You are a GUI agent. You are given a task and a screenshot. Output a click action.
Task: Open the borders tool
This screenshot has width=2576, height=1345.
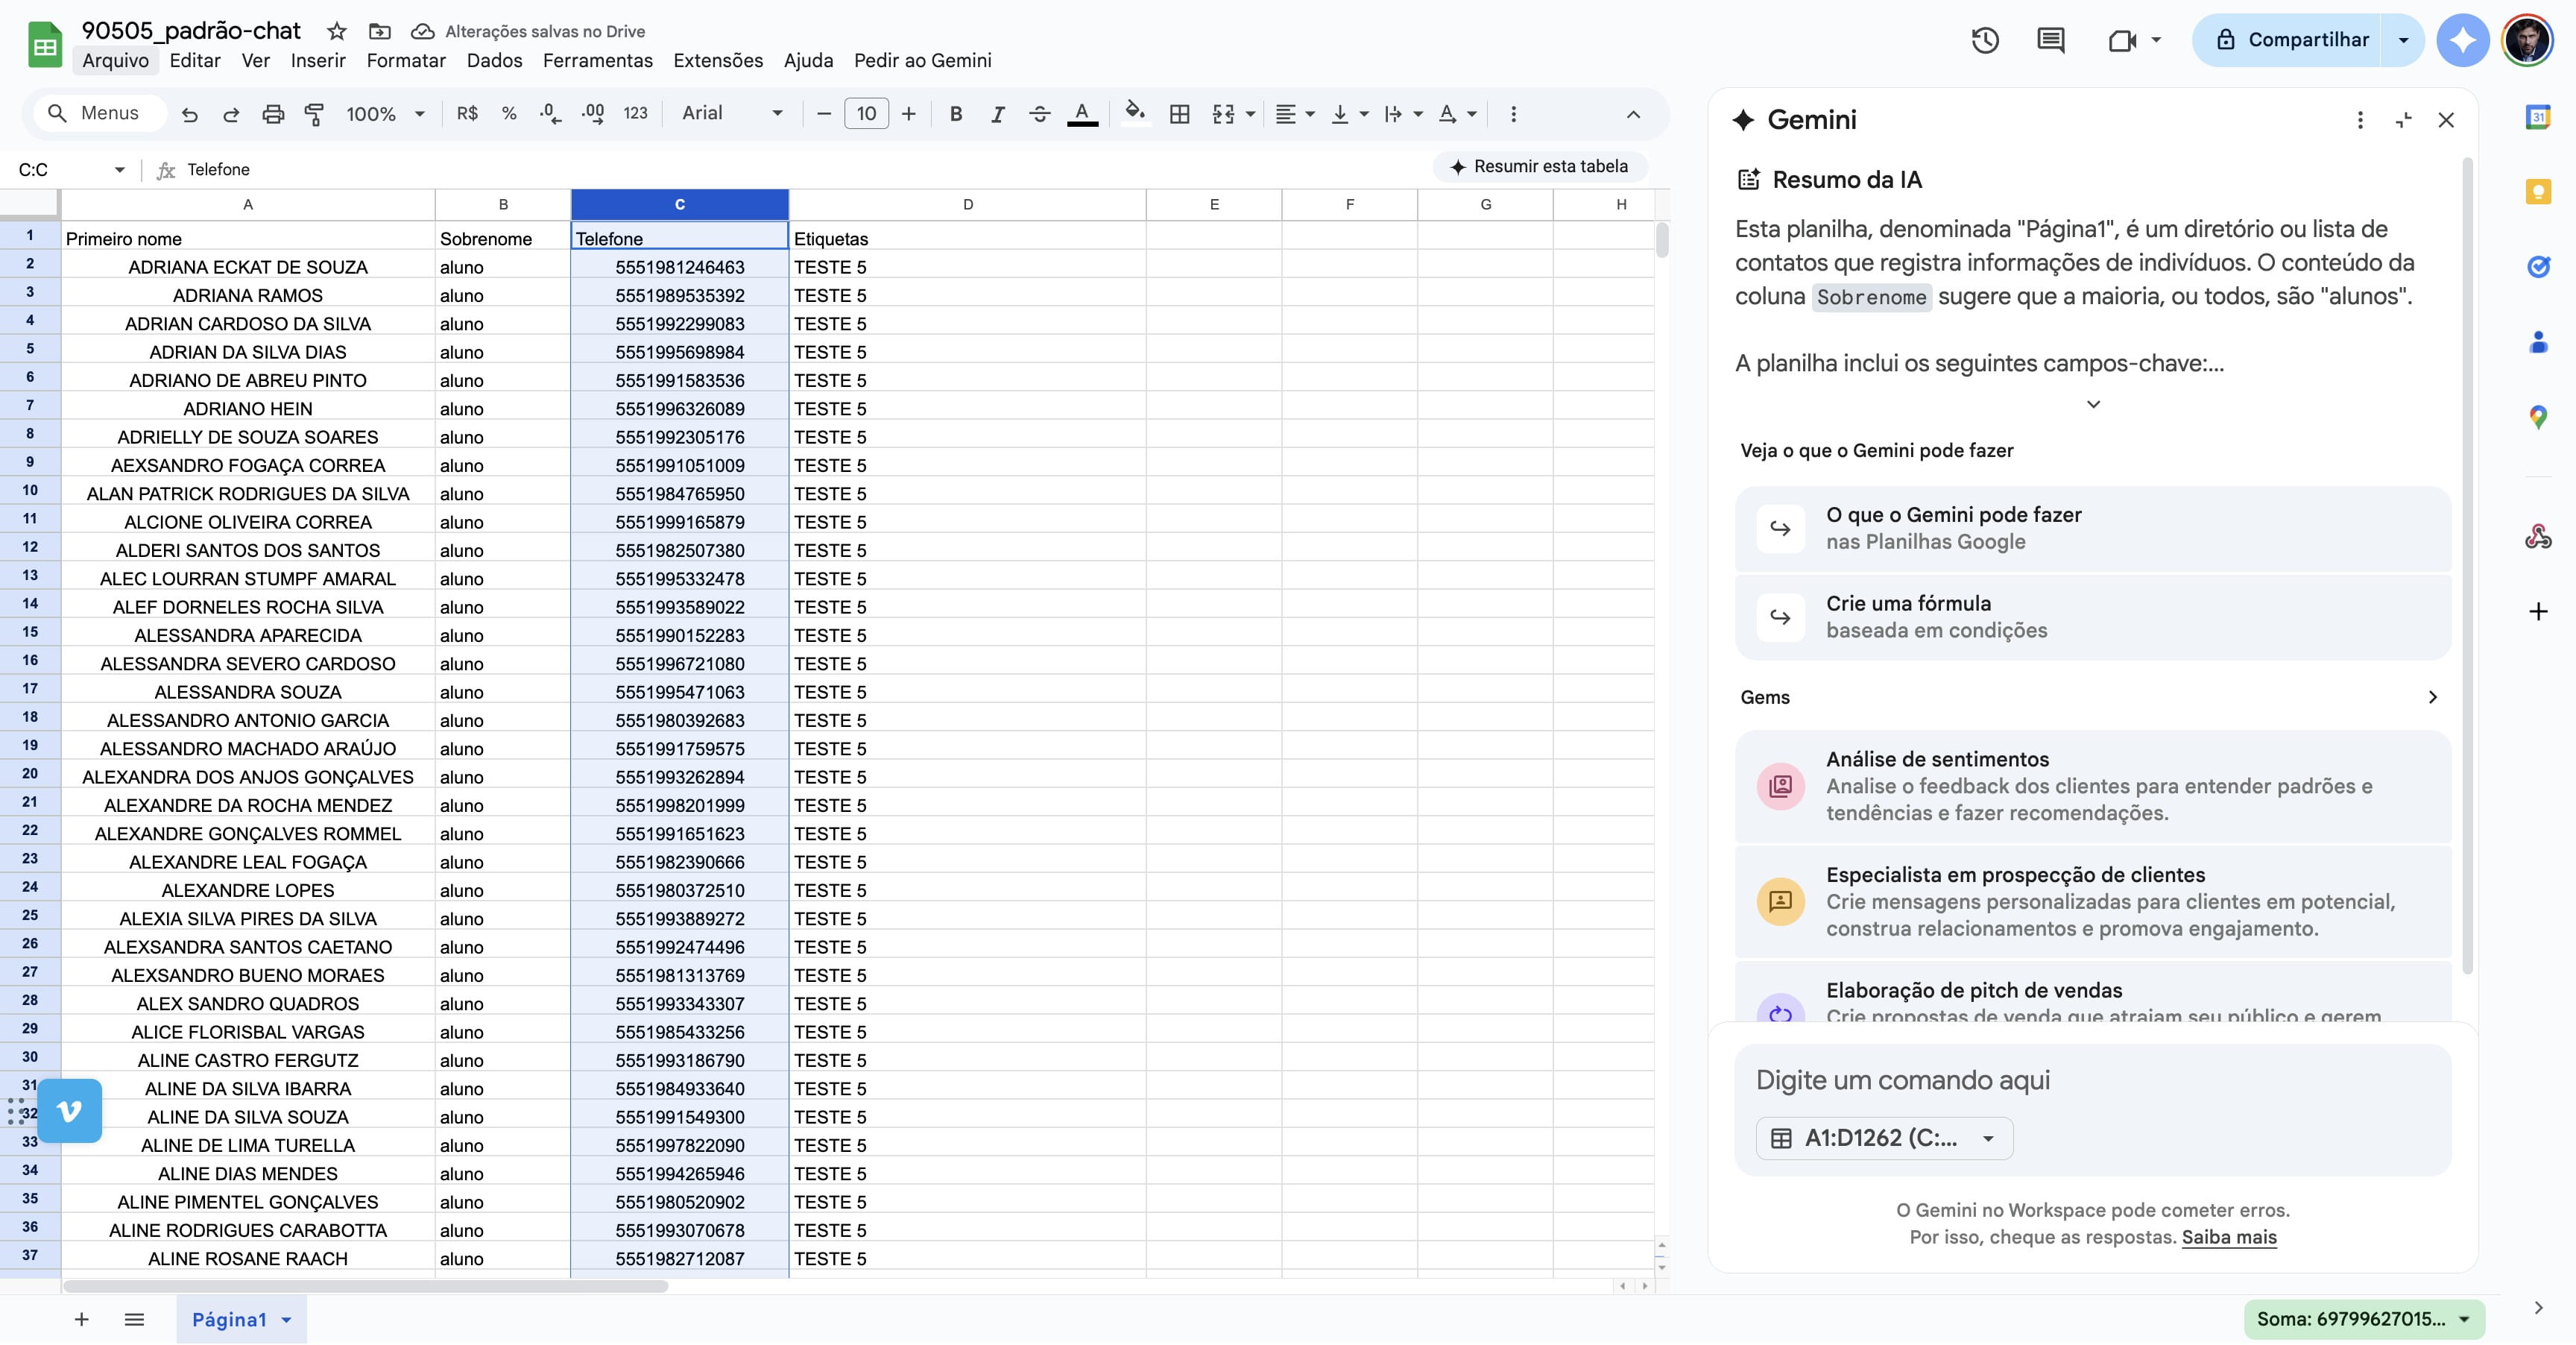1179,114
